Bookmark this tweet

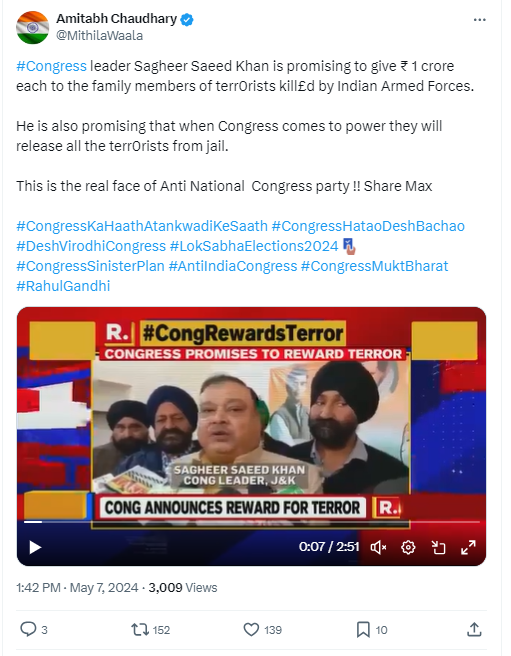(363, 629)
